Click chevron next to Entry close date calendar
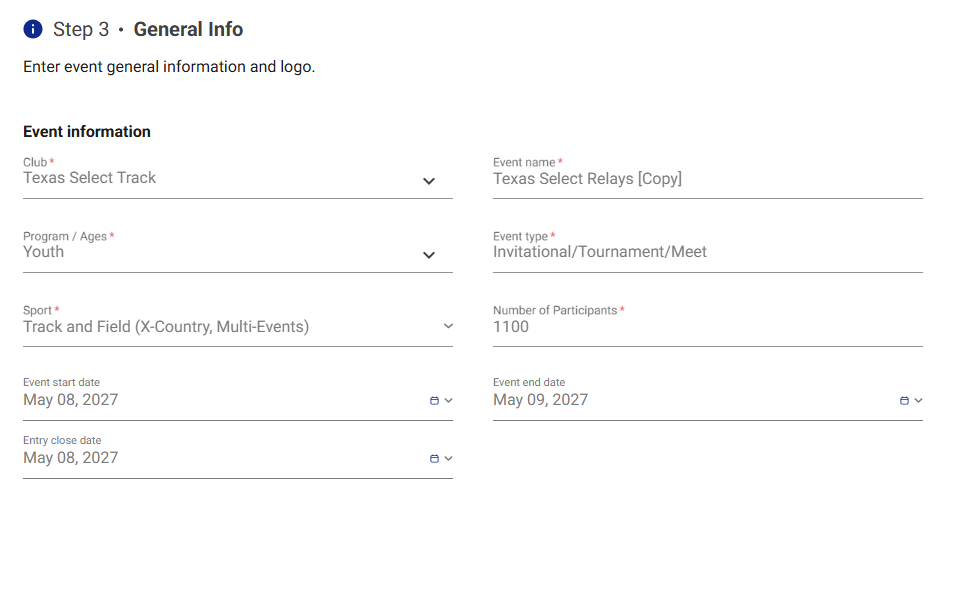Screen dimensions: 954x612 448,459
